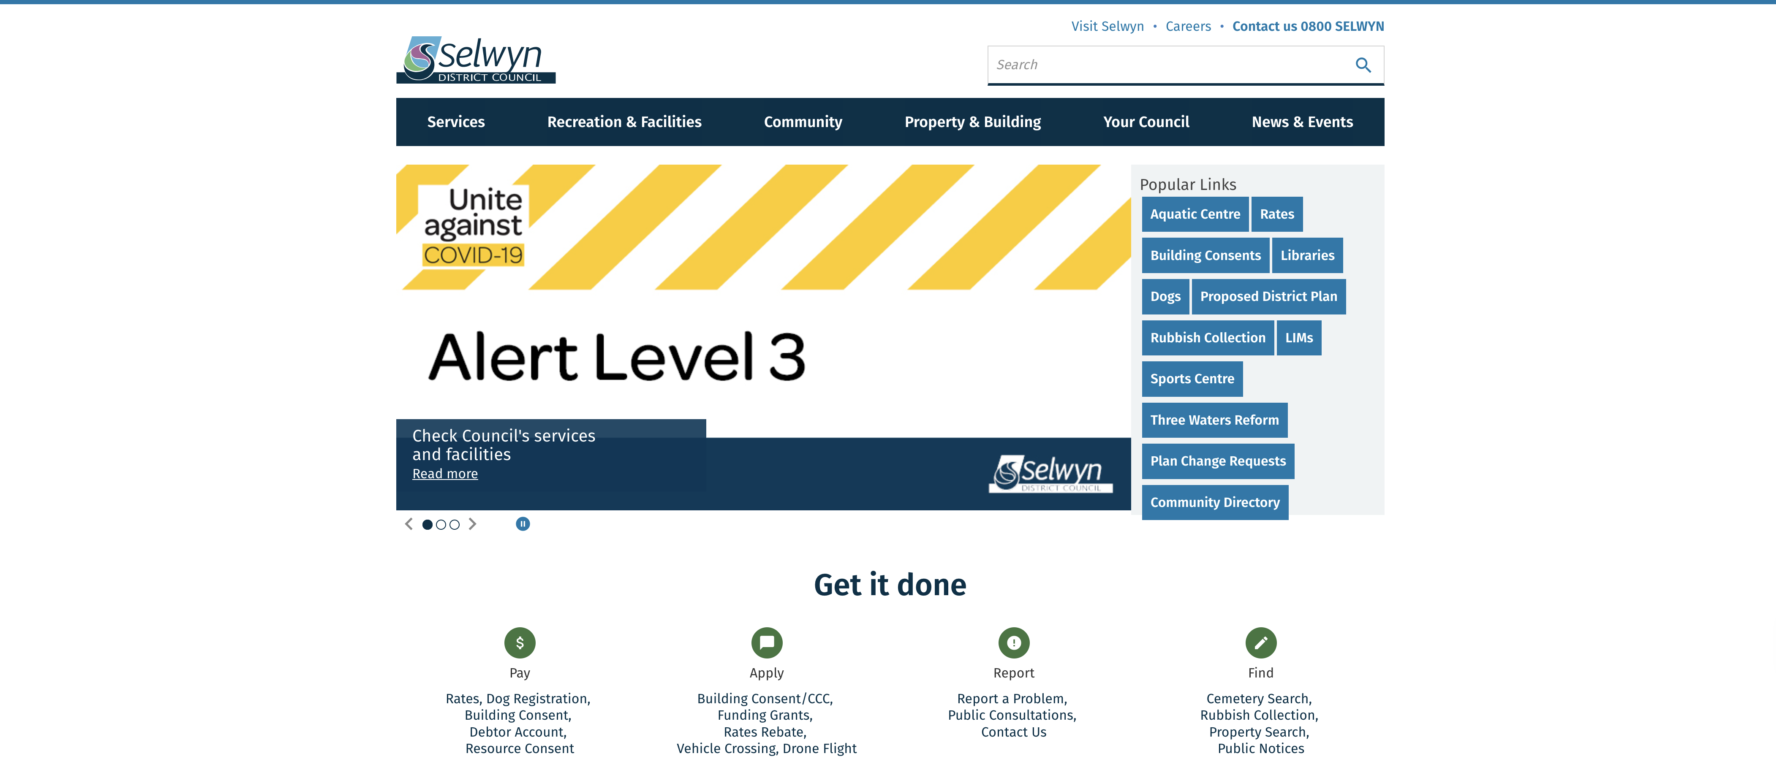1776x774 pixels.
Task: Click 'Funding Grants,' text
Action: pos(765,715)
